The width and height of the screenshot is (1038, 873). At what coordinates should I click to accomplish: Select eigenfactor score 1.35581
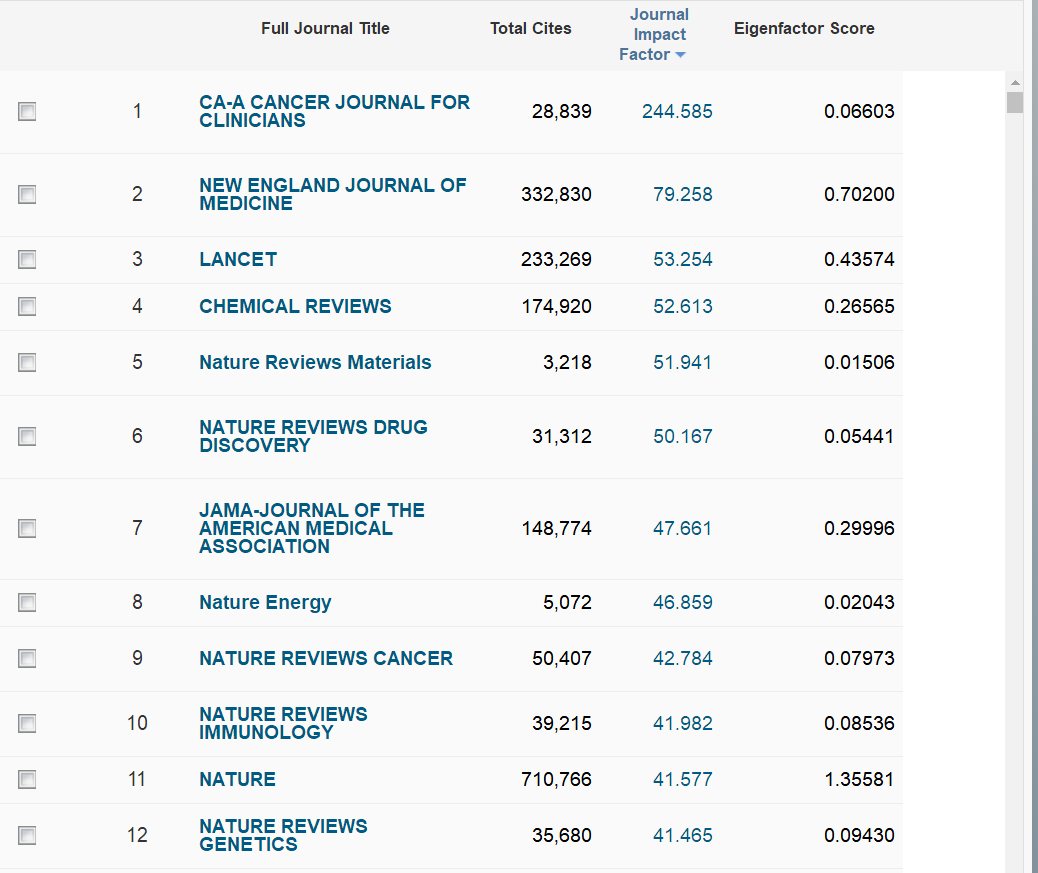point(859,780)
